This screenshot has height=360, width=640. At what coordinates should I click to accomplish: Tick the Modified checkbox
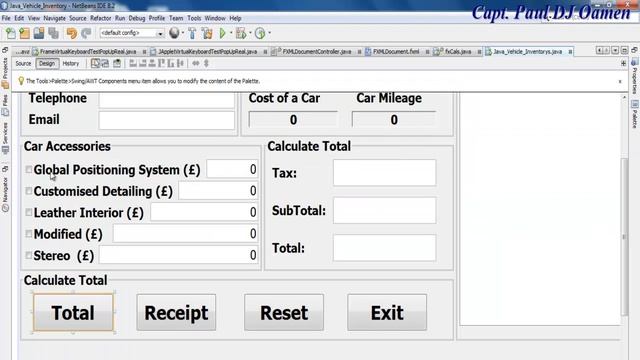(x=29, y=234)
